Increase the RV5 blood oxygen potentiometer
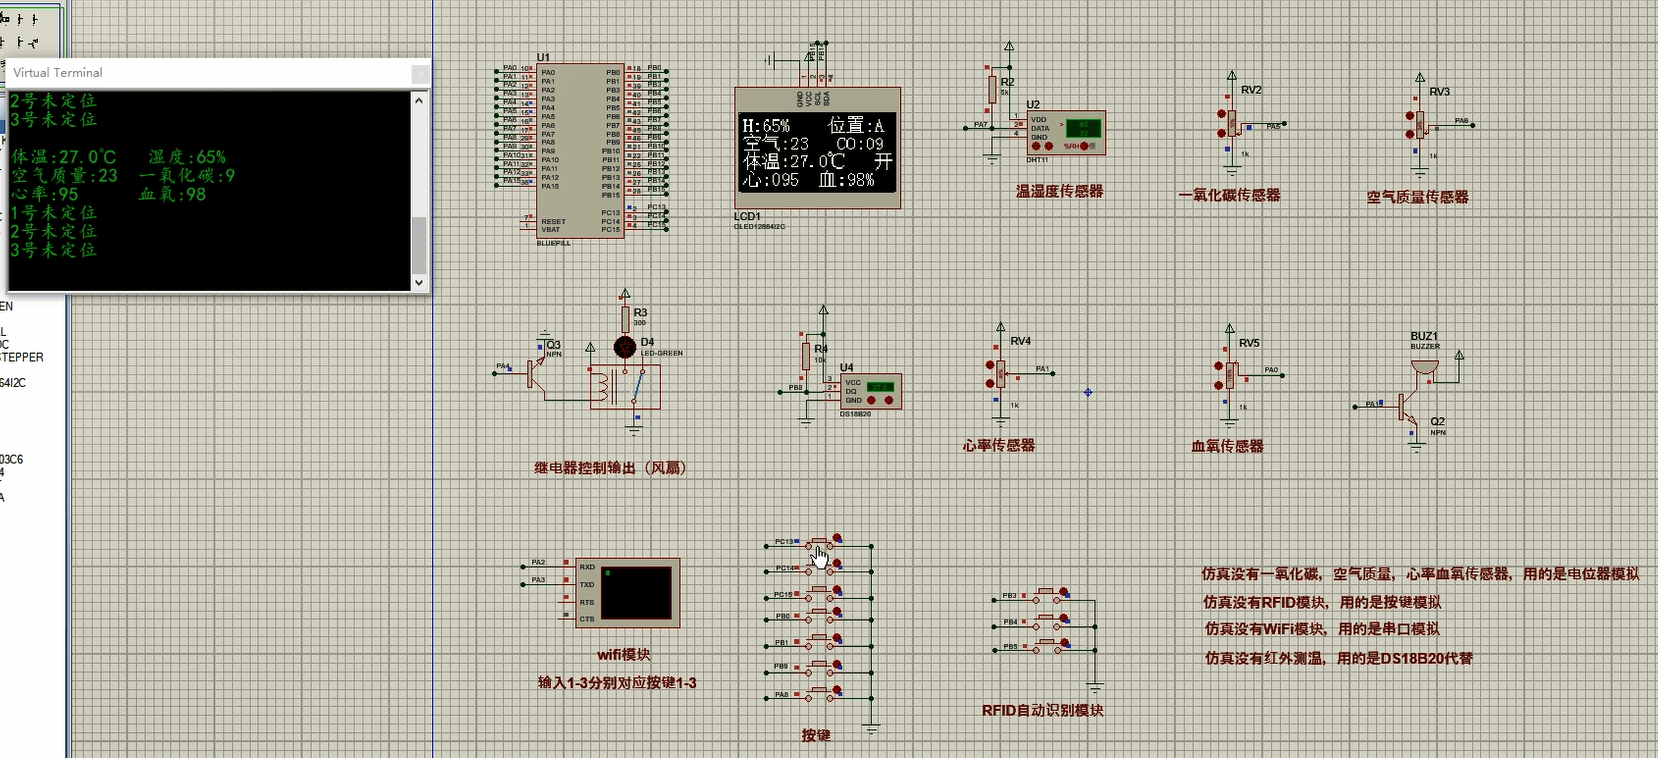 click(x=1219, y=367)
